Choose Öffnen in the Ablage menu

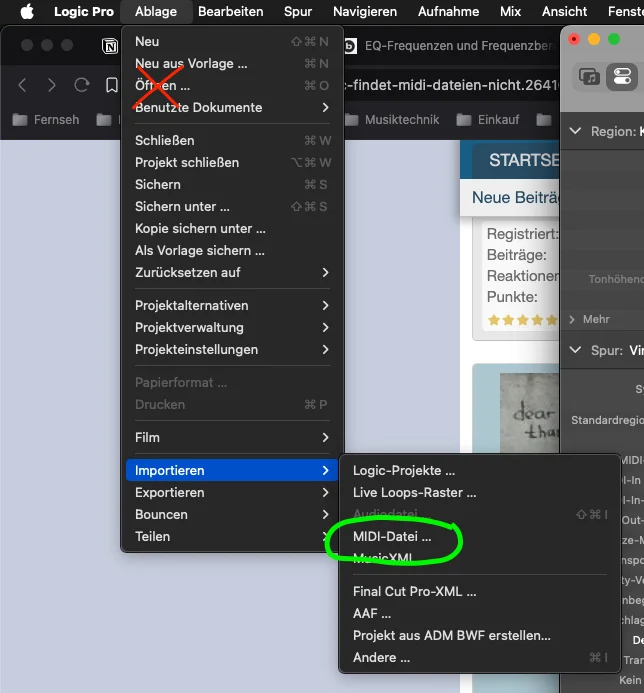(x=232, y=85)
